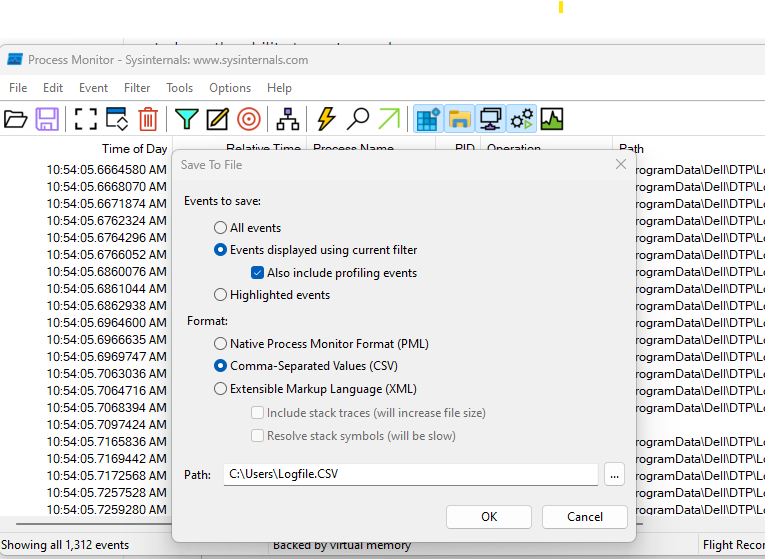Open the Options menu
This screenshot has height=559, width=765.
coord(230,88)
